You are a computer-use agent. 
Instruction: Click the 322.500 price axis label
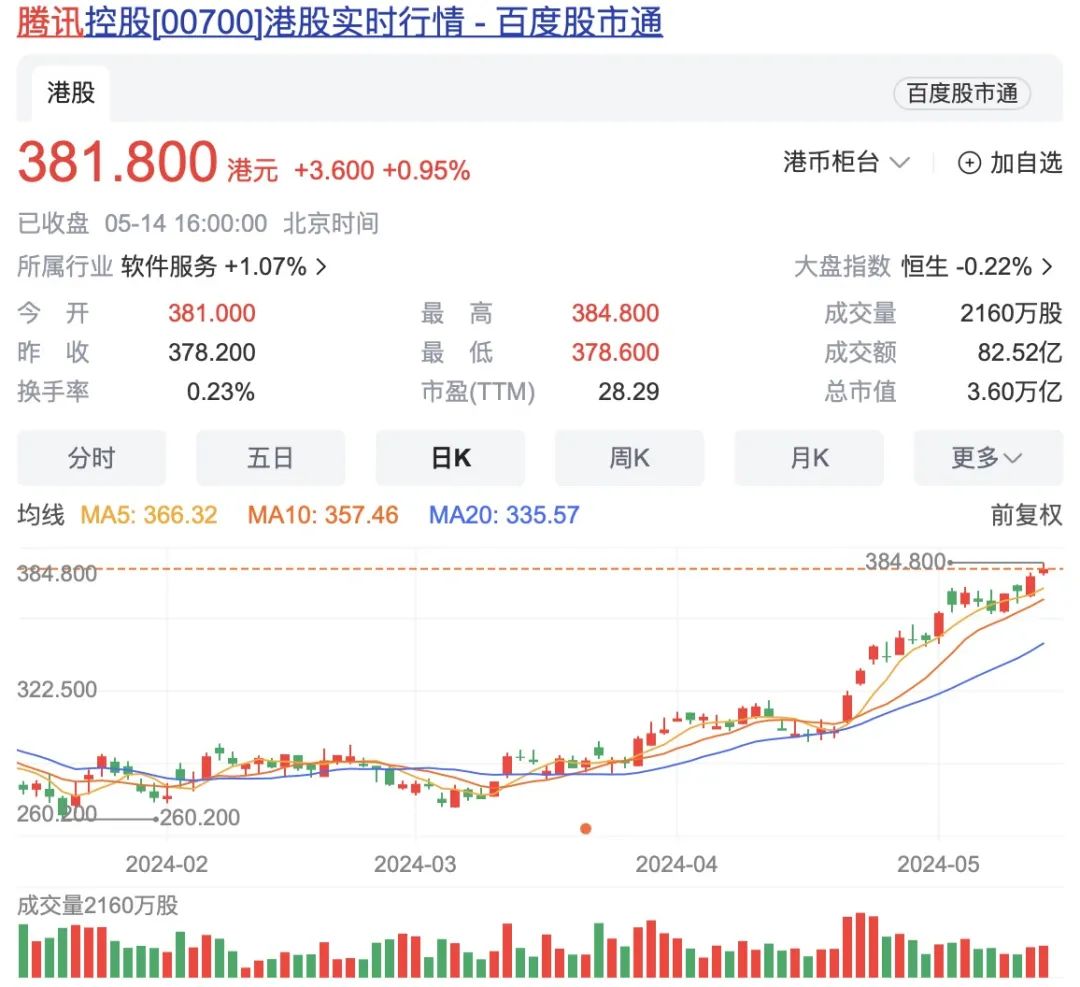[x=57, y=689]
